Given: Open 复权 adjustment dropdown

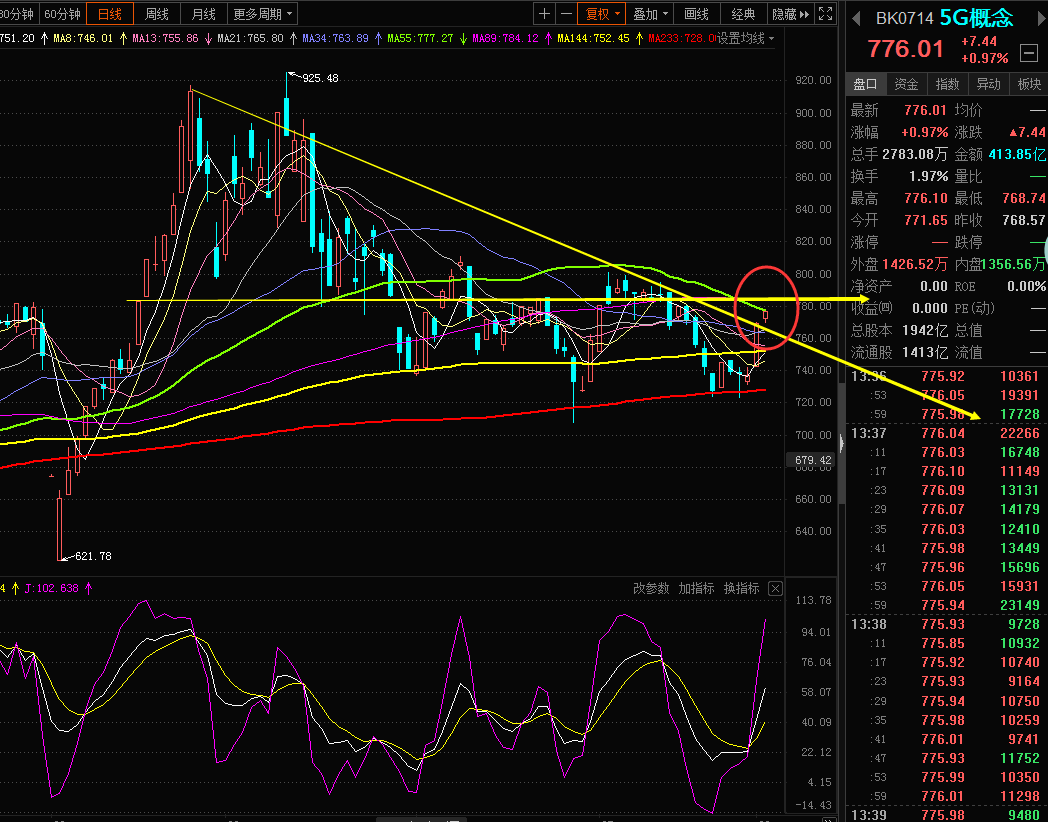Looking at the screenshot, I should tap(603, 14).
